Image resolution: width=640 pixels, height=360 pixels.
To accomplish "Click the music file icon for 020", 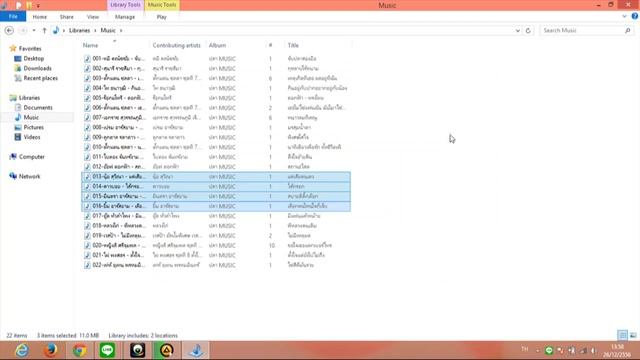I will tap(87, 245).
